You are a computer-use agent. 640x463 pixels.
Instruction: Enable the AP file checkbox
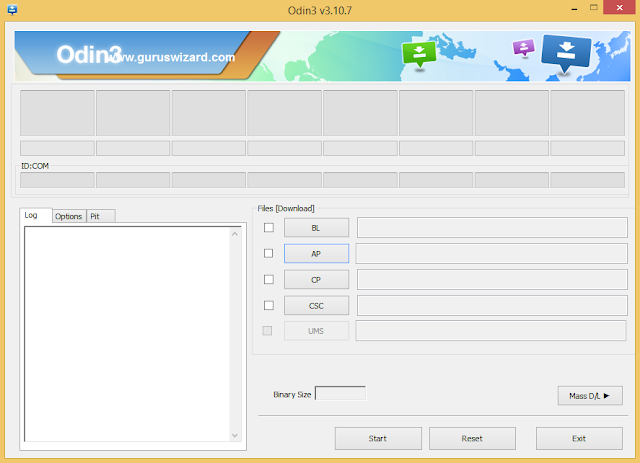tap(269, 254)
